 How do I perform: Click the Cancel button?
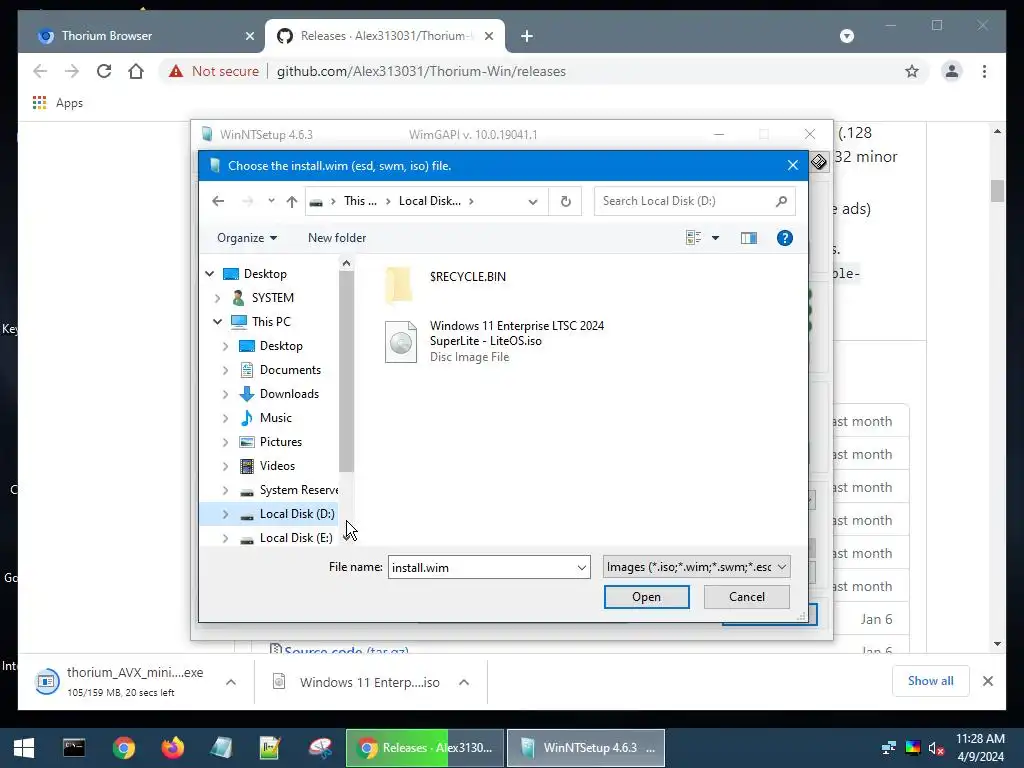746,597
